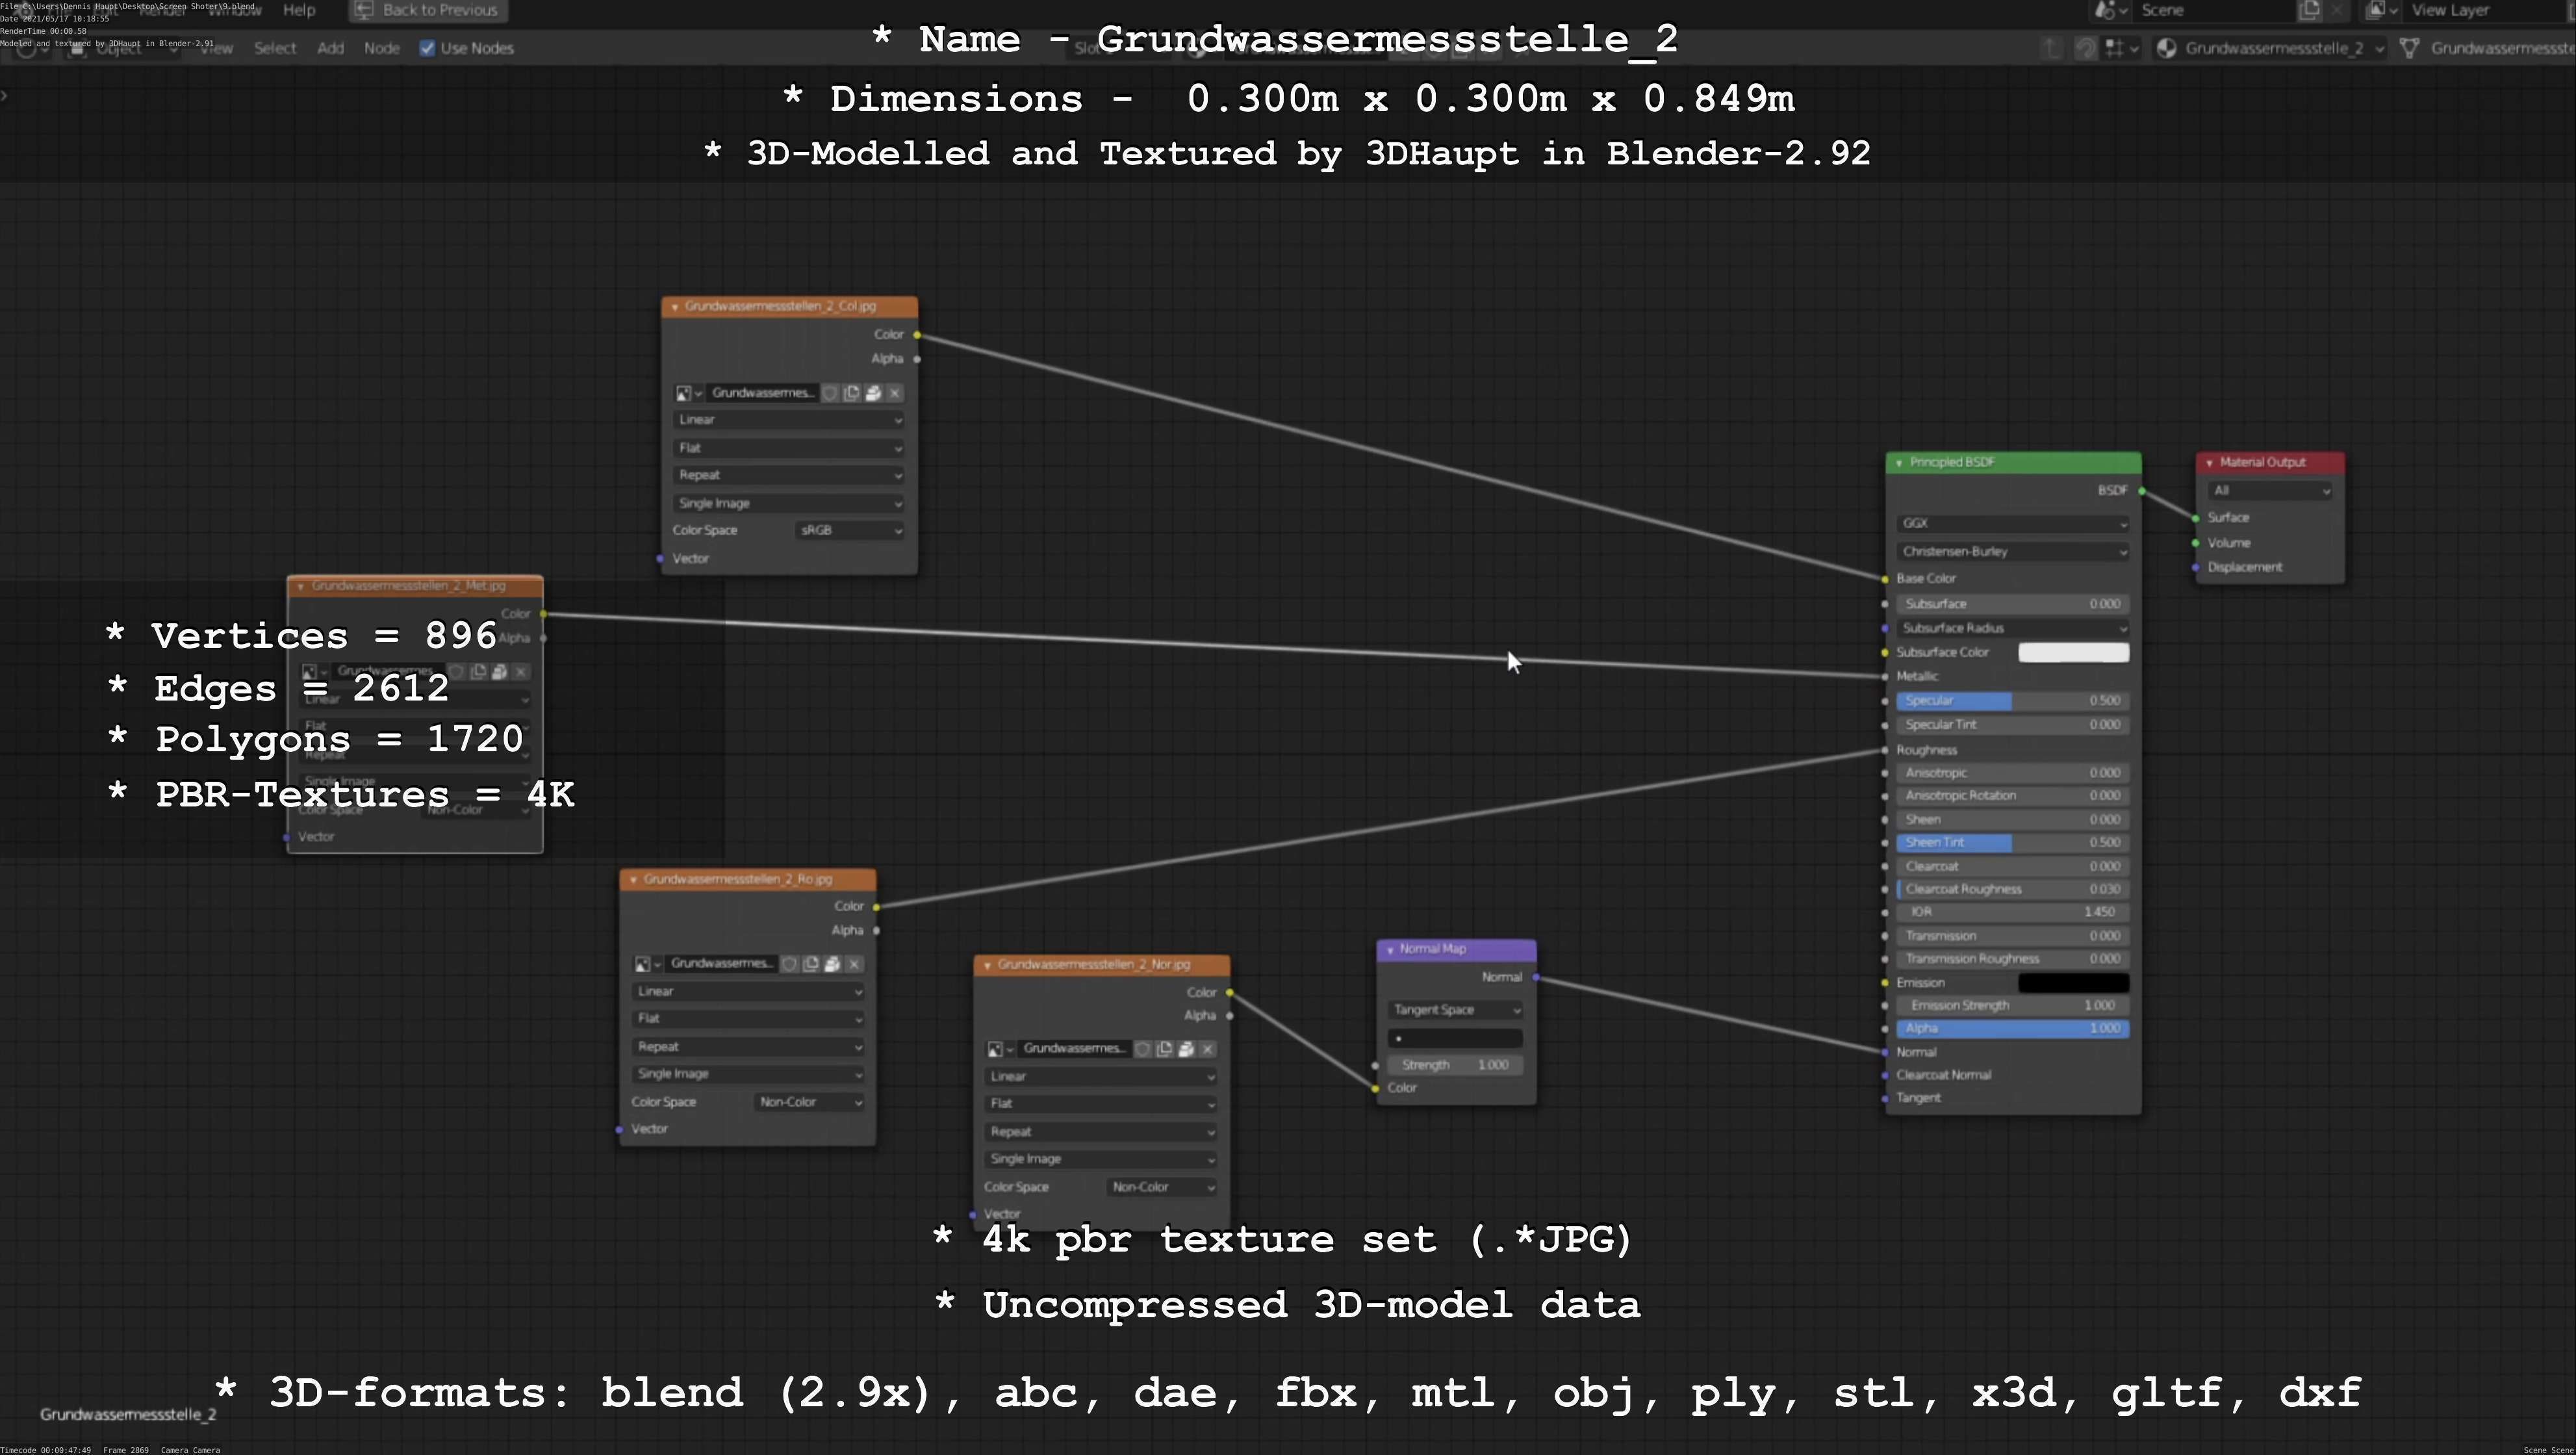Click the material sphere icon in header
The height and width of the screenshot is (1455, 2576).
tap(2166, 48)
